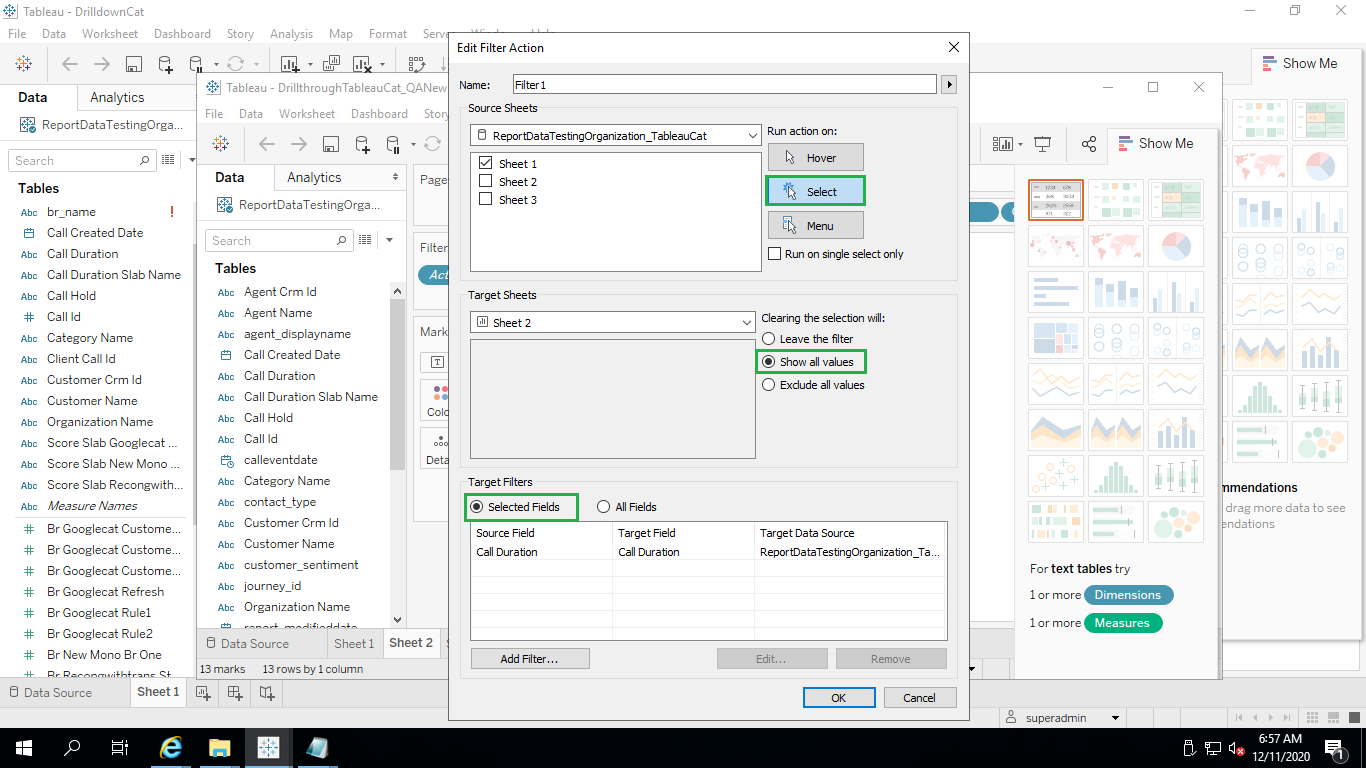Click the Search field in DrilldownCat data pane
Screen dimensions: 1366x768
pyautogui.click(x=82, y=160)
